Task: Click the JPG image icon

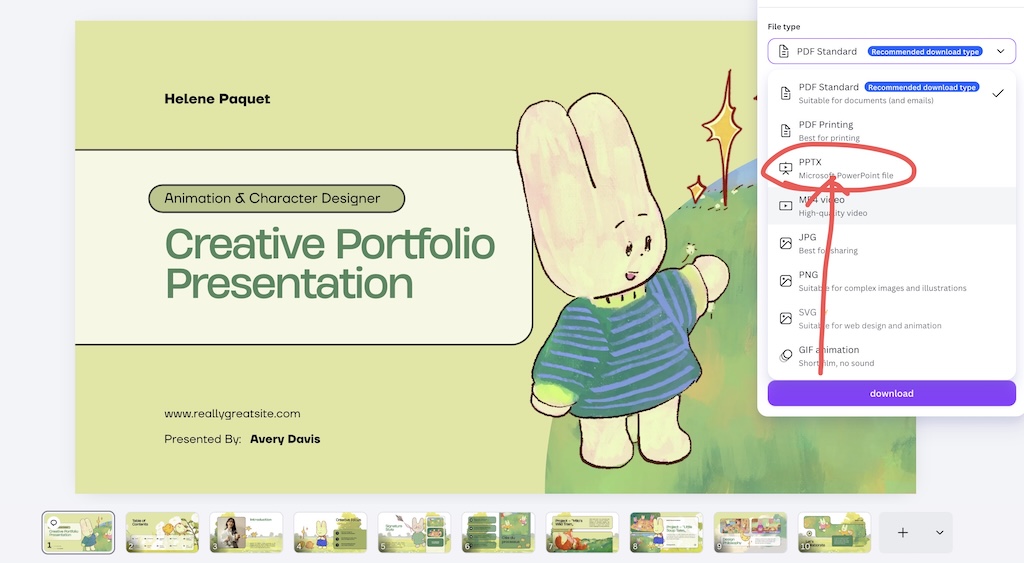Action: pos(786,244)
